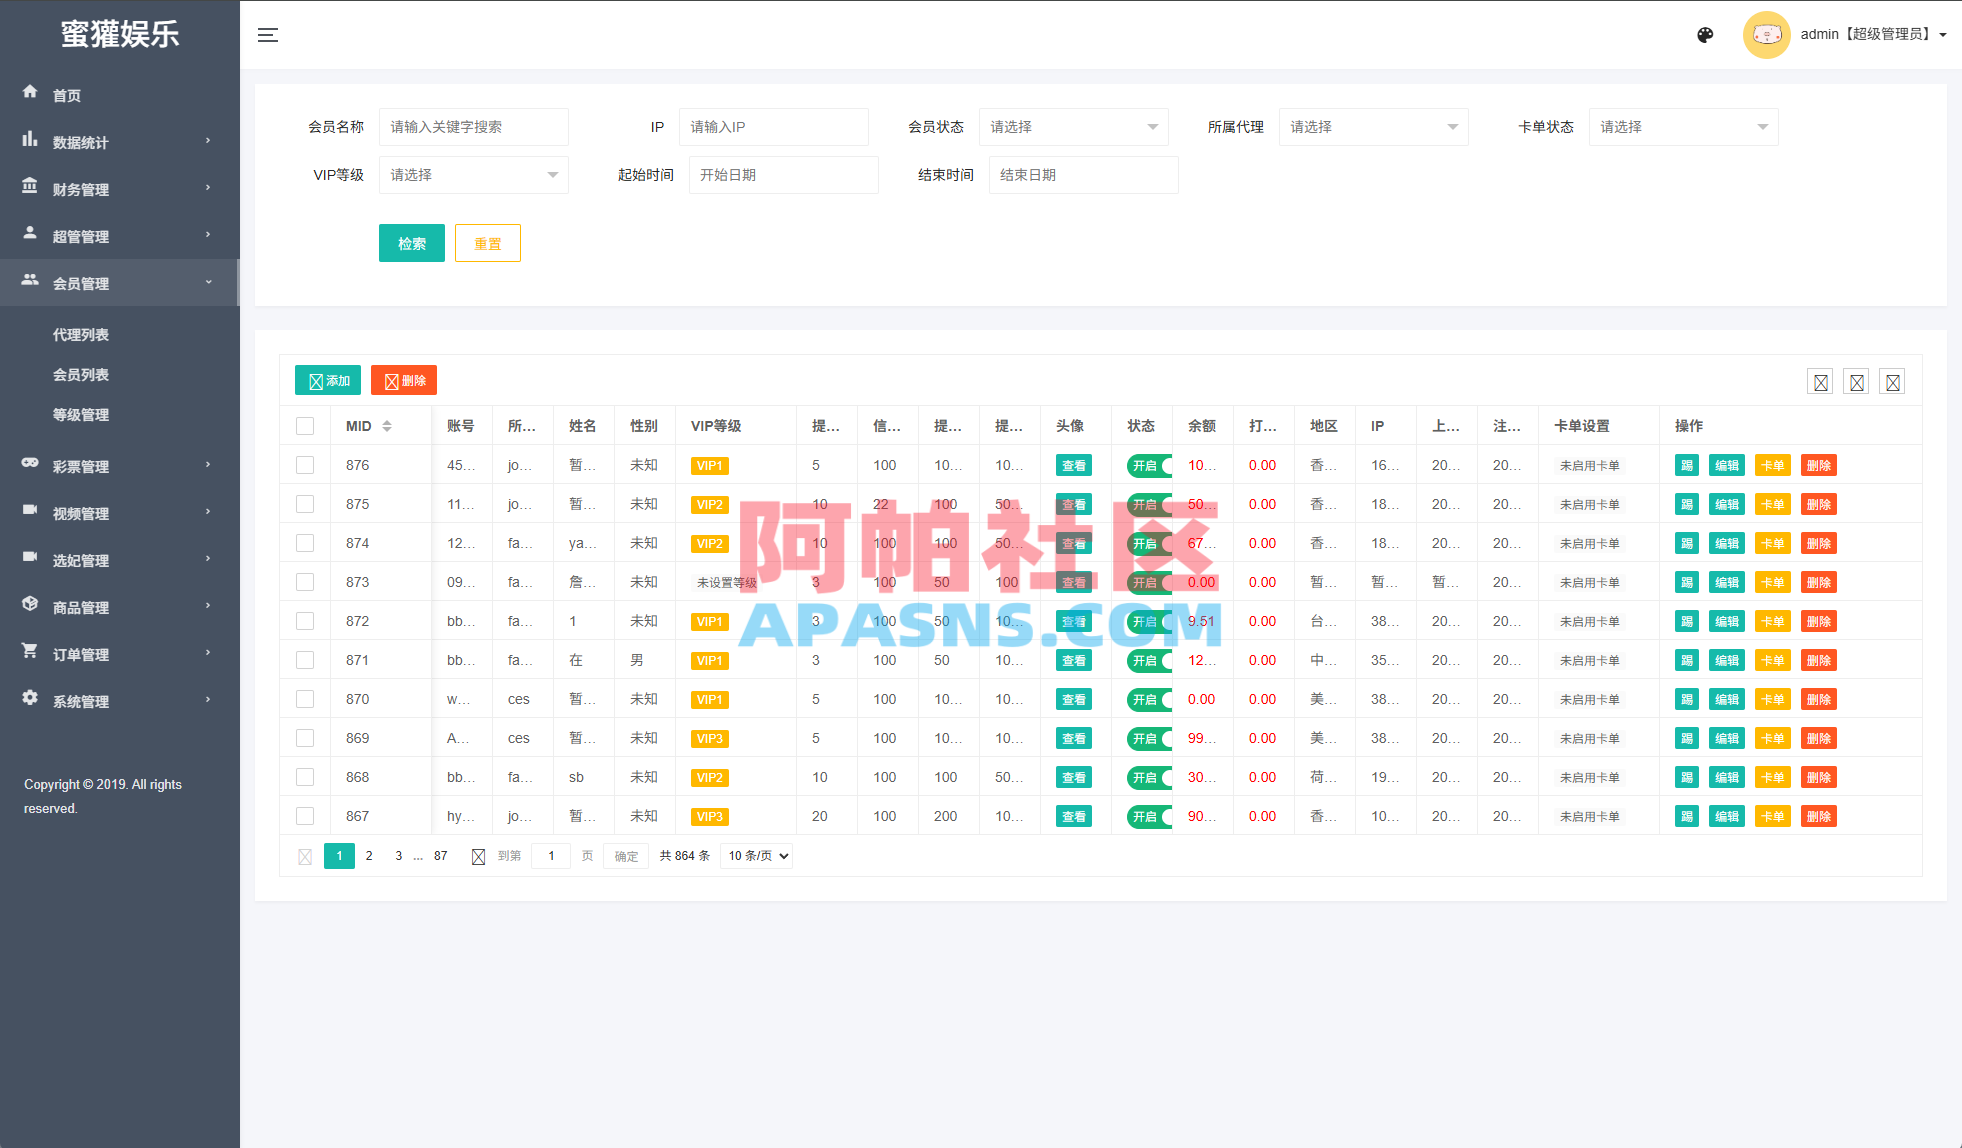Check the checkbox for member 876
This screenshot has height=1148, width=1962.
pyautogui.click(x=305, y=465)
